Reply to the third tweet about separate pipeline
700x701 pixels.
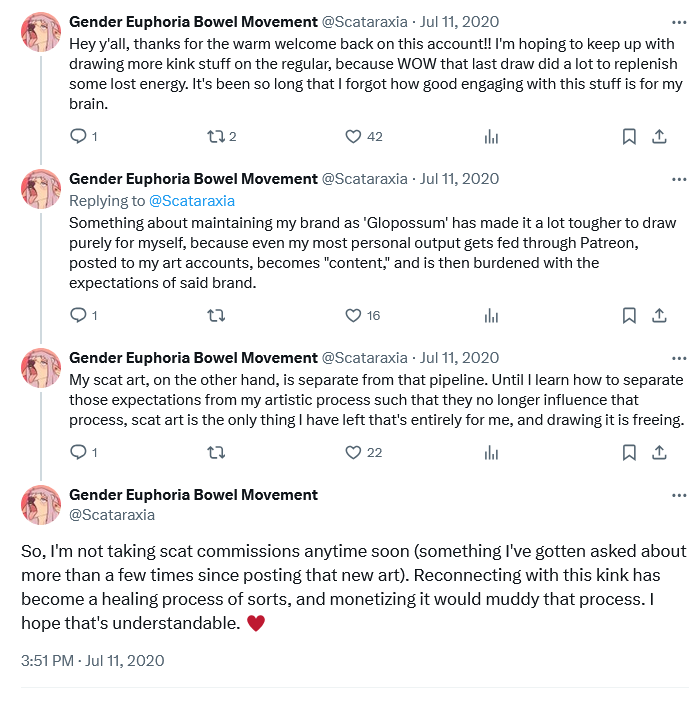[x=79, y=453]
